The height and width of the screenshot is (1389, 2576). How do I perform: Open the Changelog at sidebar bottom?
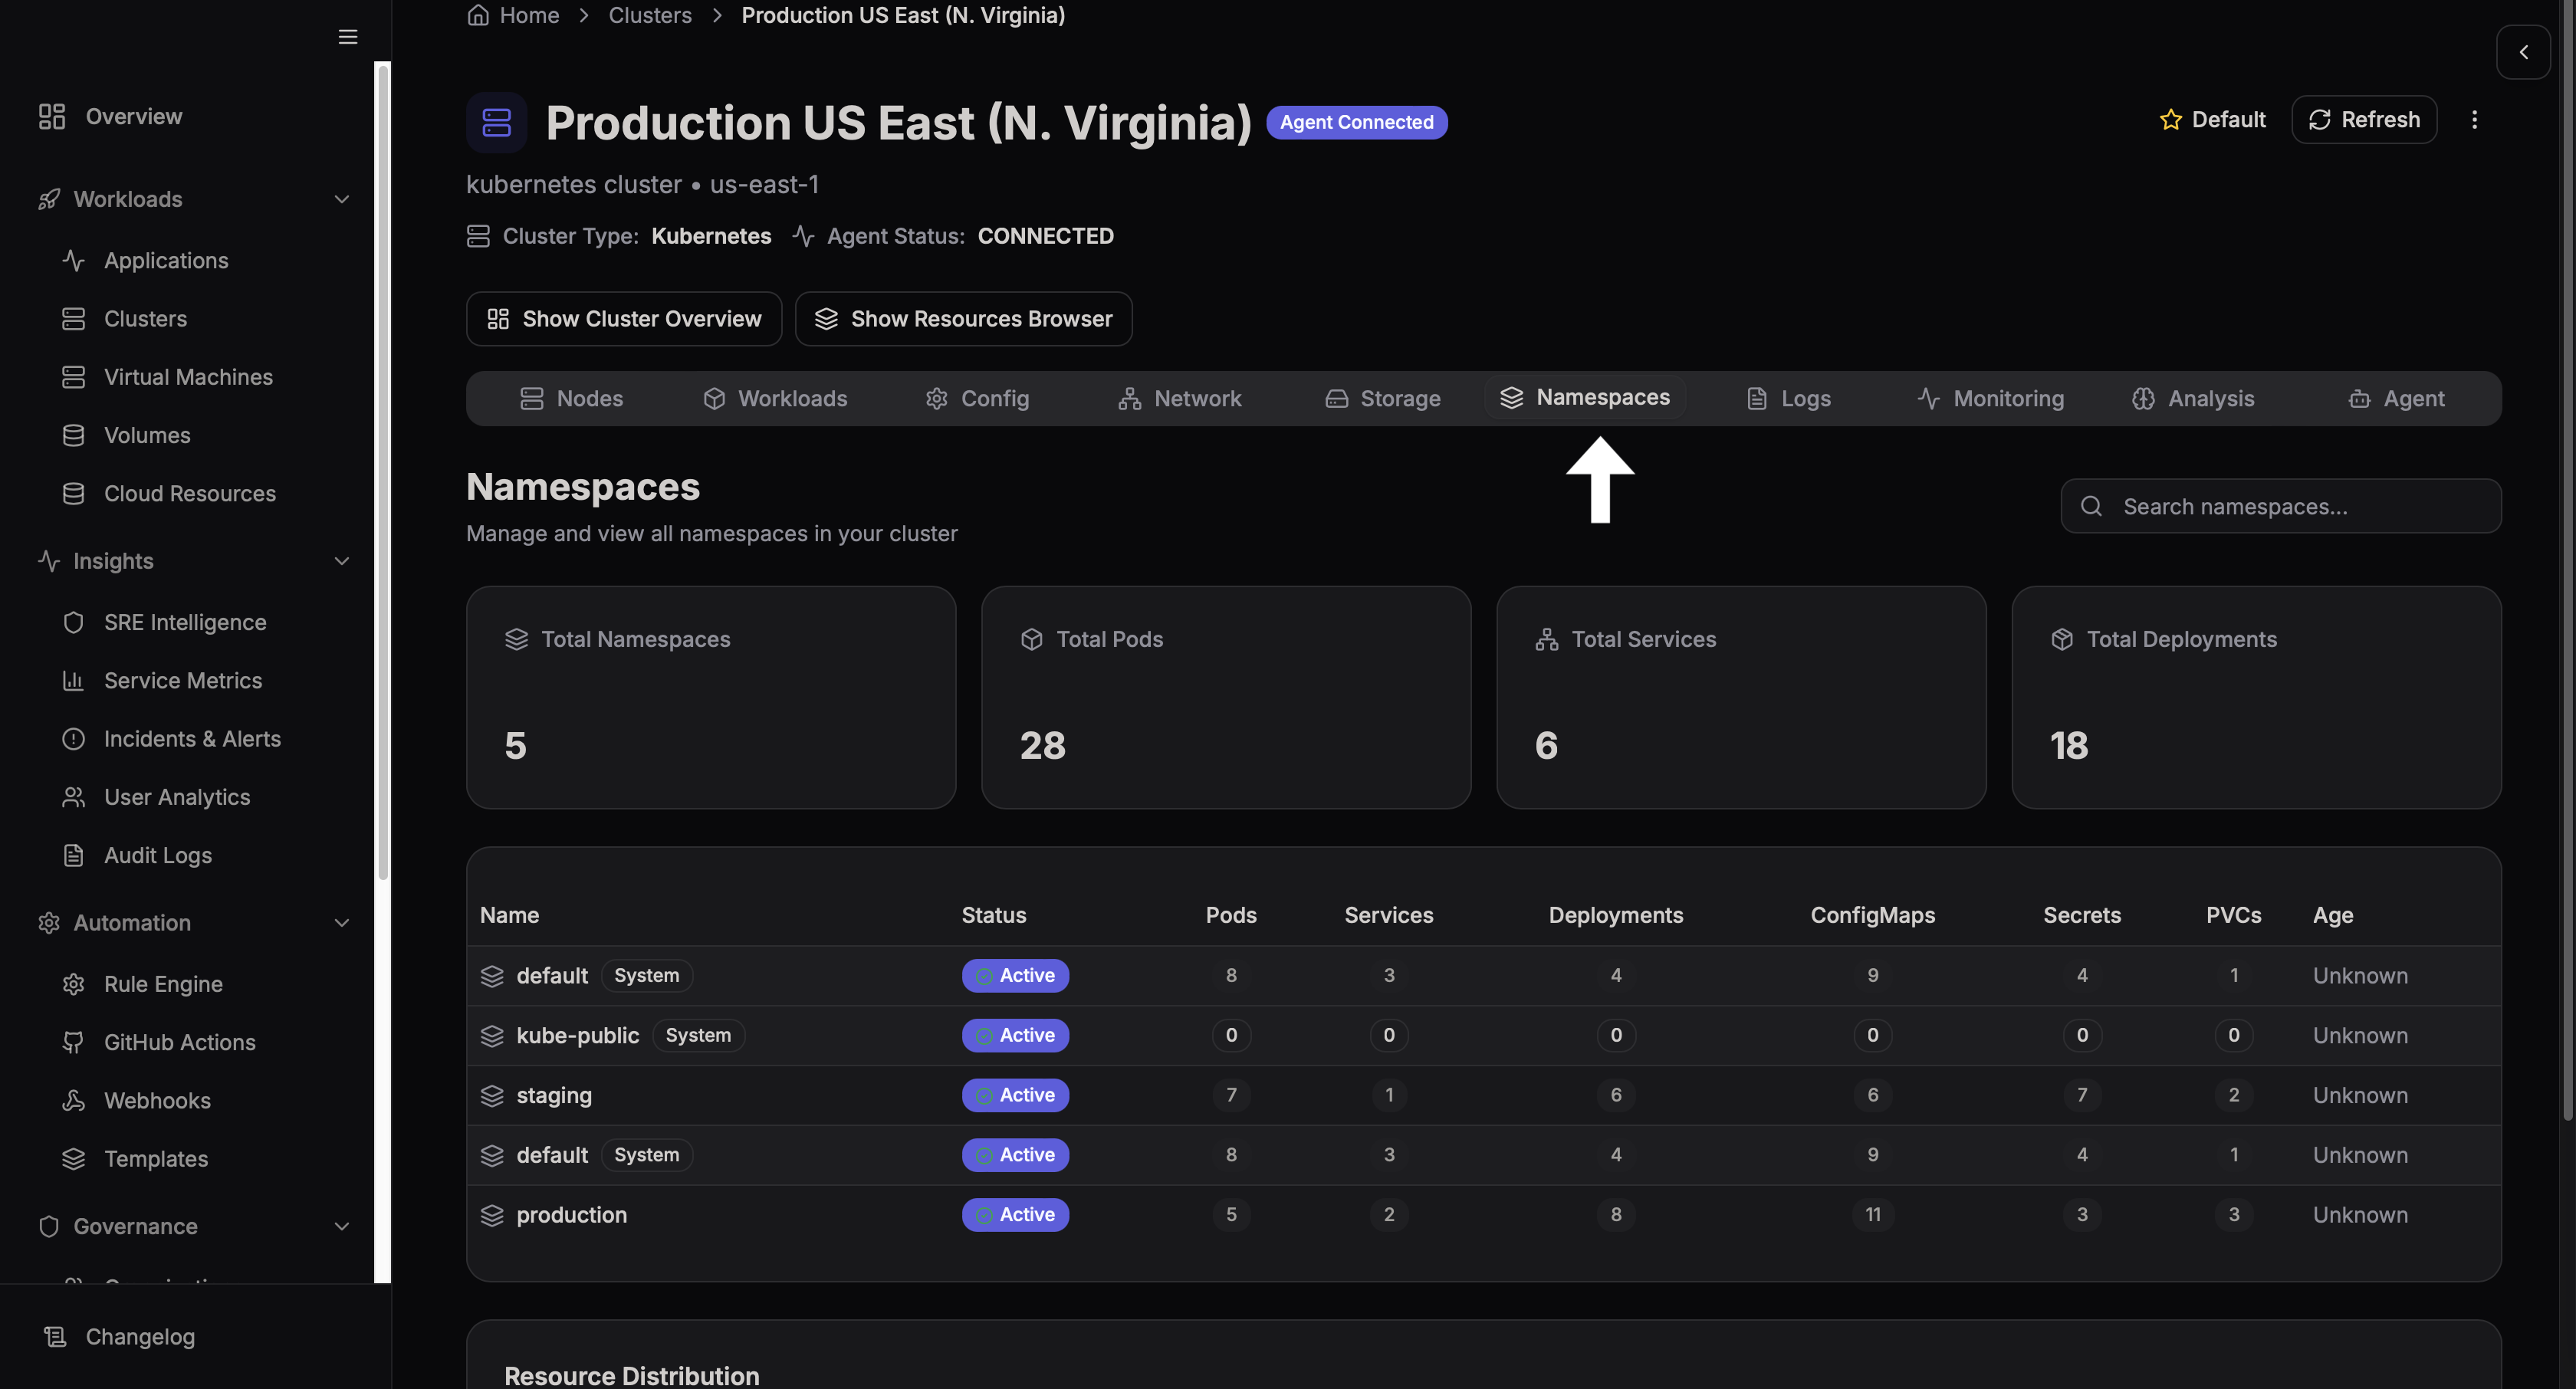pyautogui.click(x=140, y=1337)
